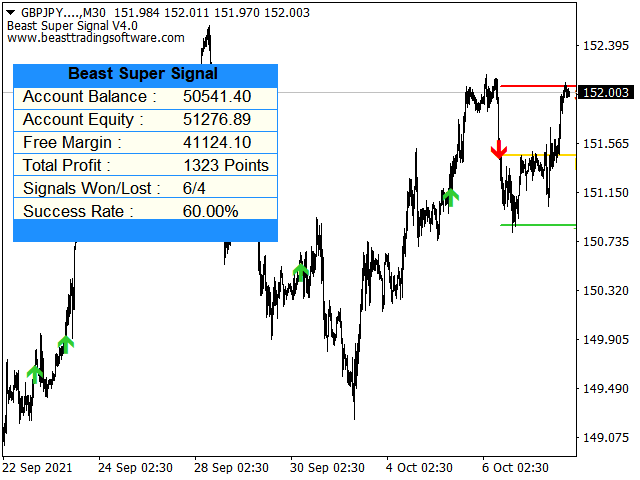The image size is (640, 480).
Task: Click the Success Rate value 60.00%
Action: pos(210,211)
